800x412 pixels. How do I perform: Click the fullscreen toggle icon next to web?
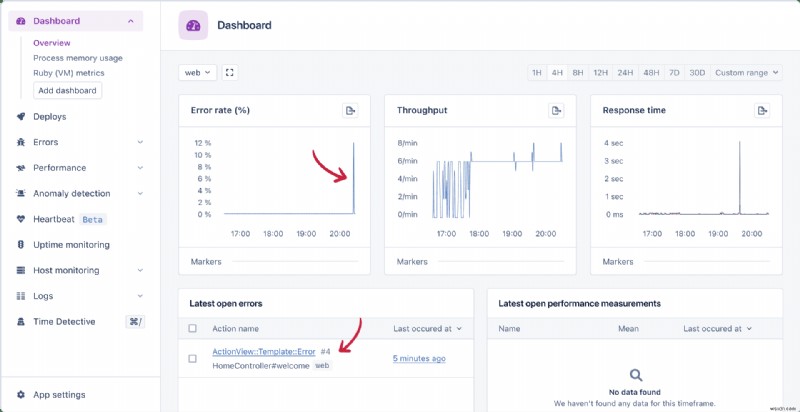230,72
